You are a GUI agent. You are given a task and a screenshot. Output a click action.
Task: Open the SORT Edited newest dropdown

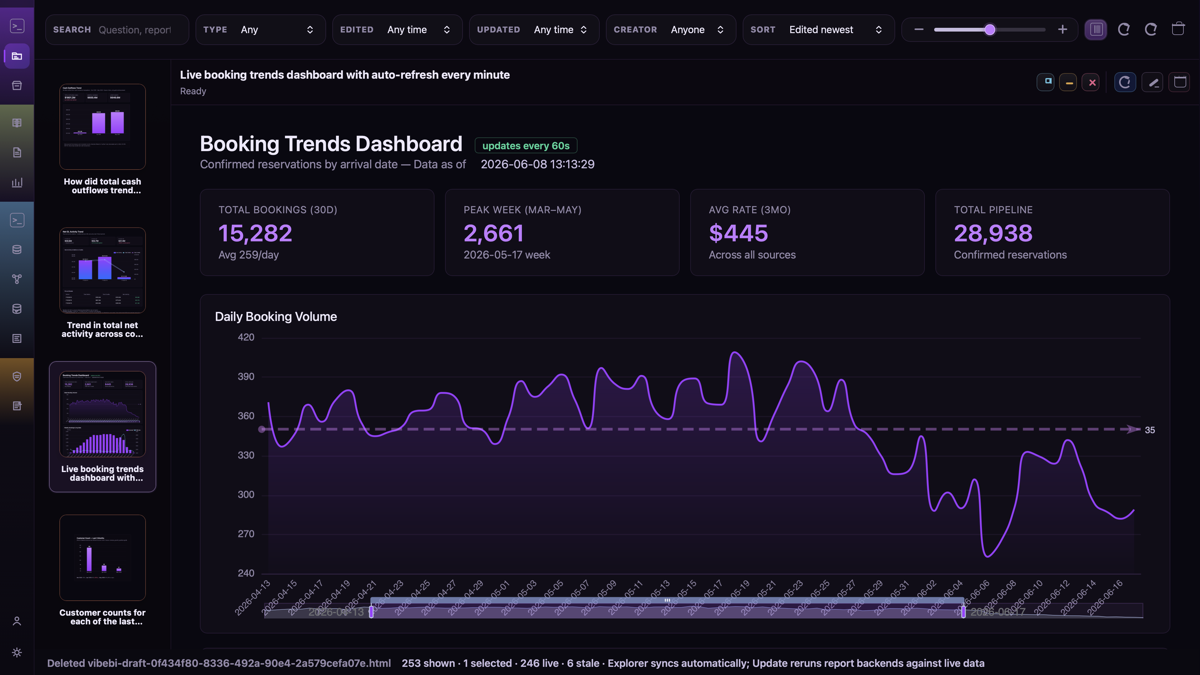819,30
